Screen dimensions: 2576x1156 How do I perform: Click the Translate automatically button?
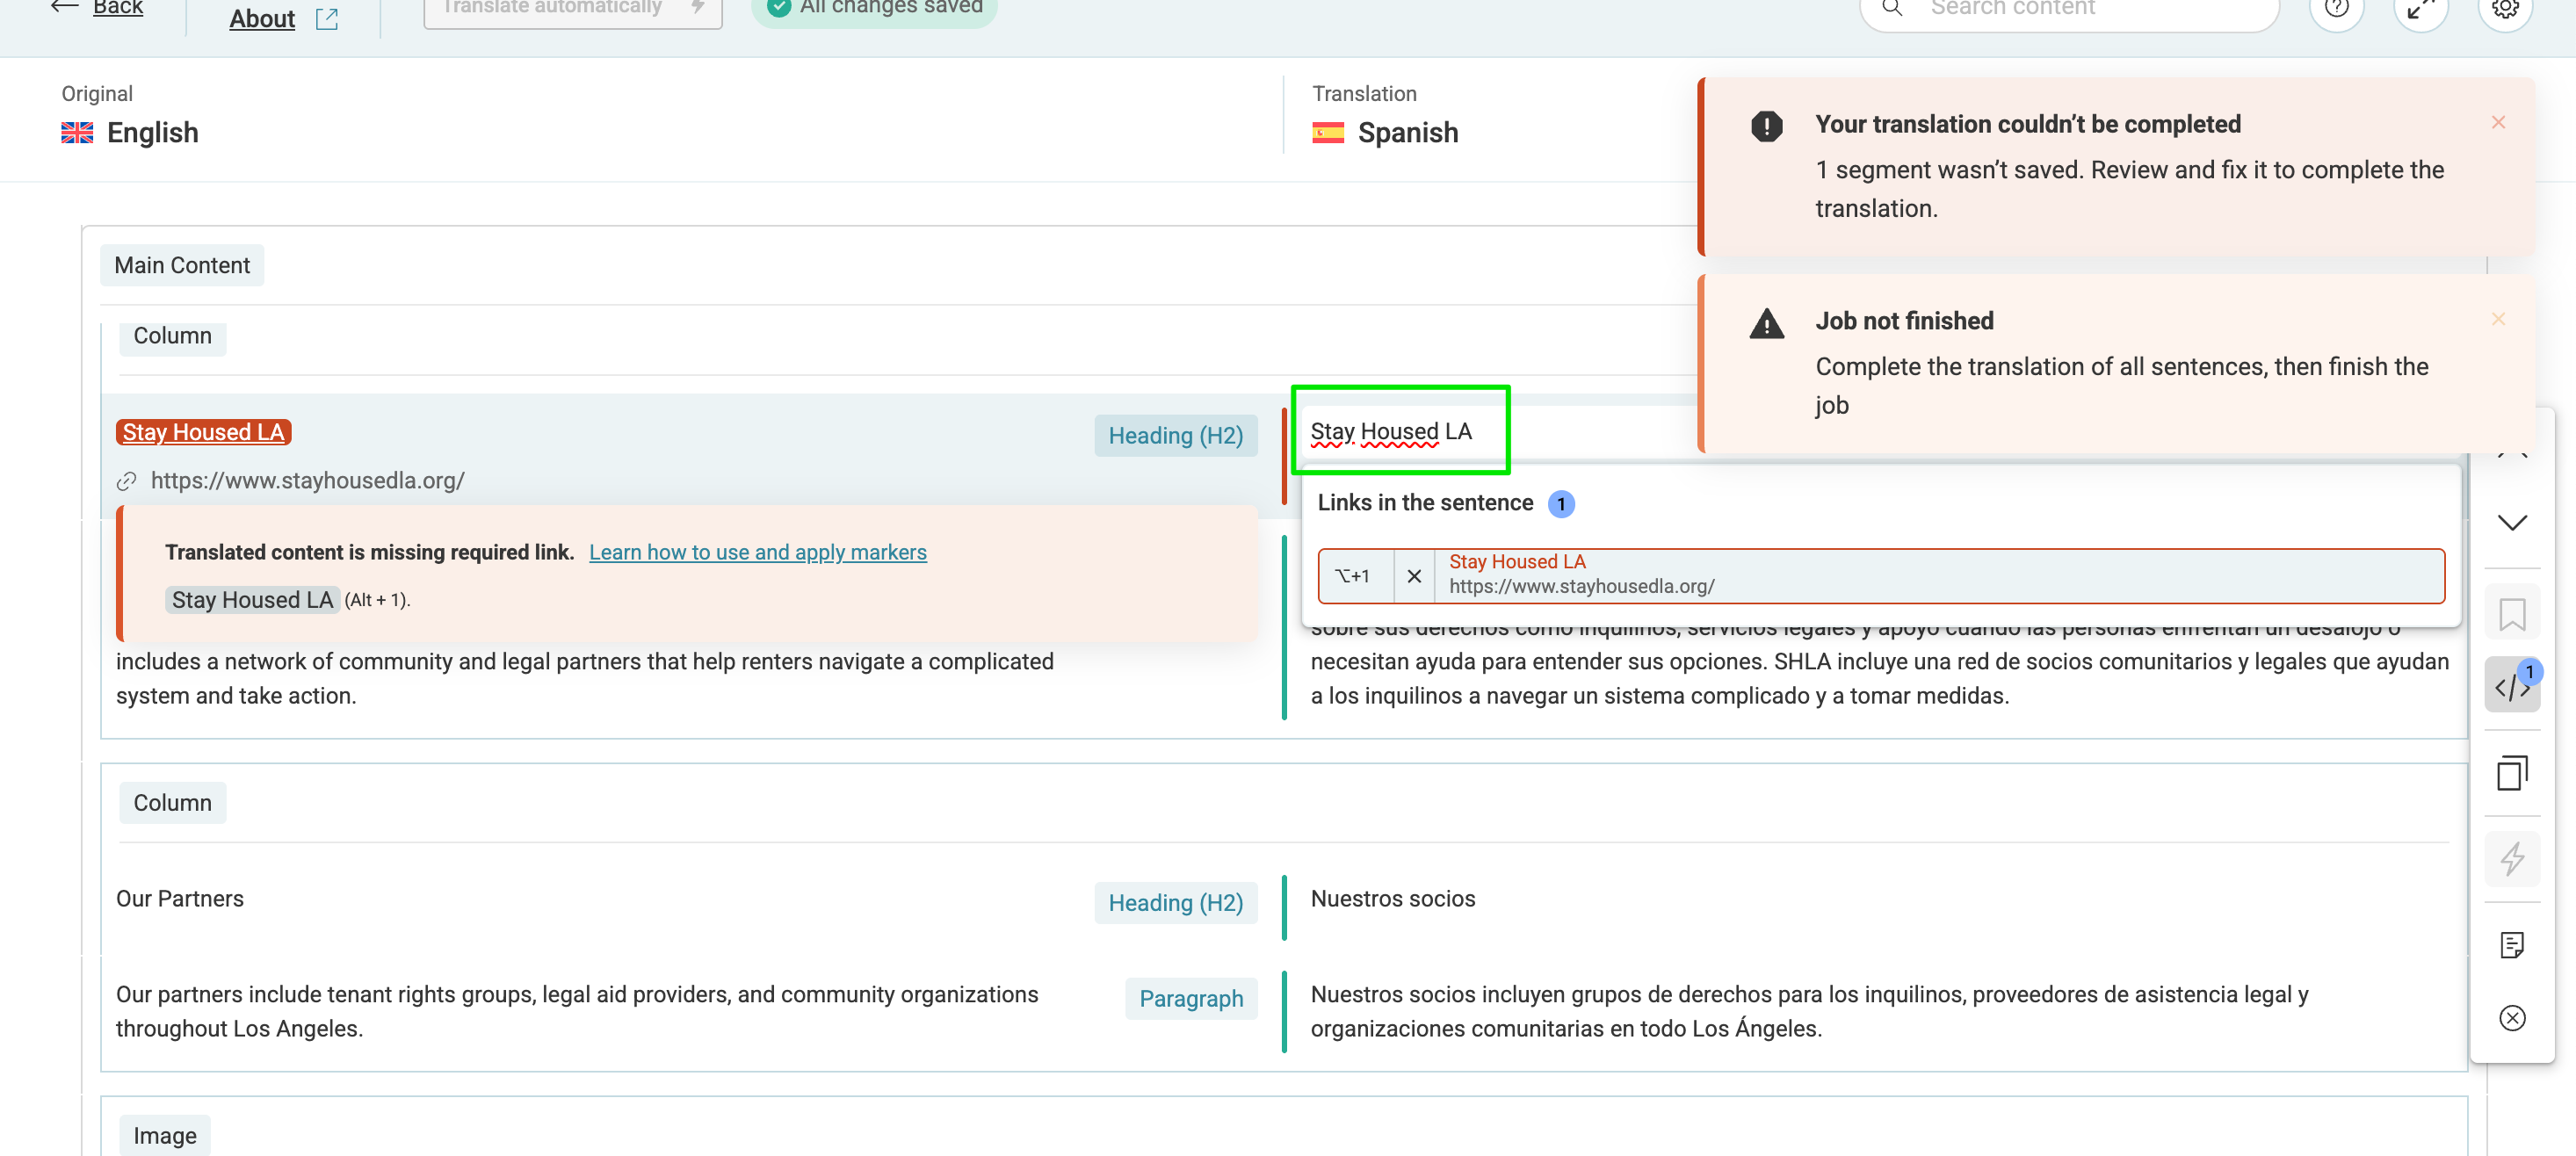click(x=572, y=8)
